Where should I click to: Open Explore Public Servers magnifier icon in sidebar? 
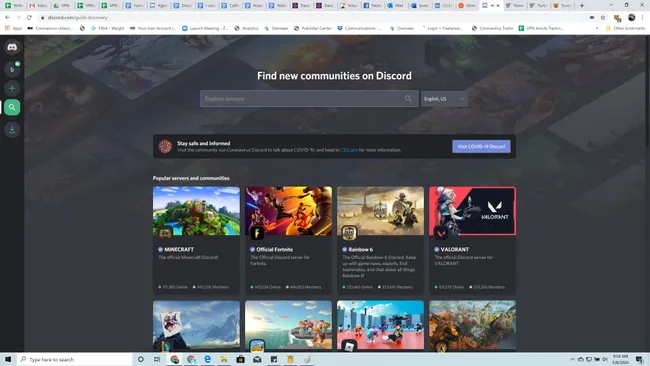pyautogui.click(x=12, y=107)
